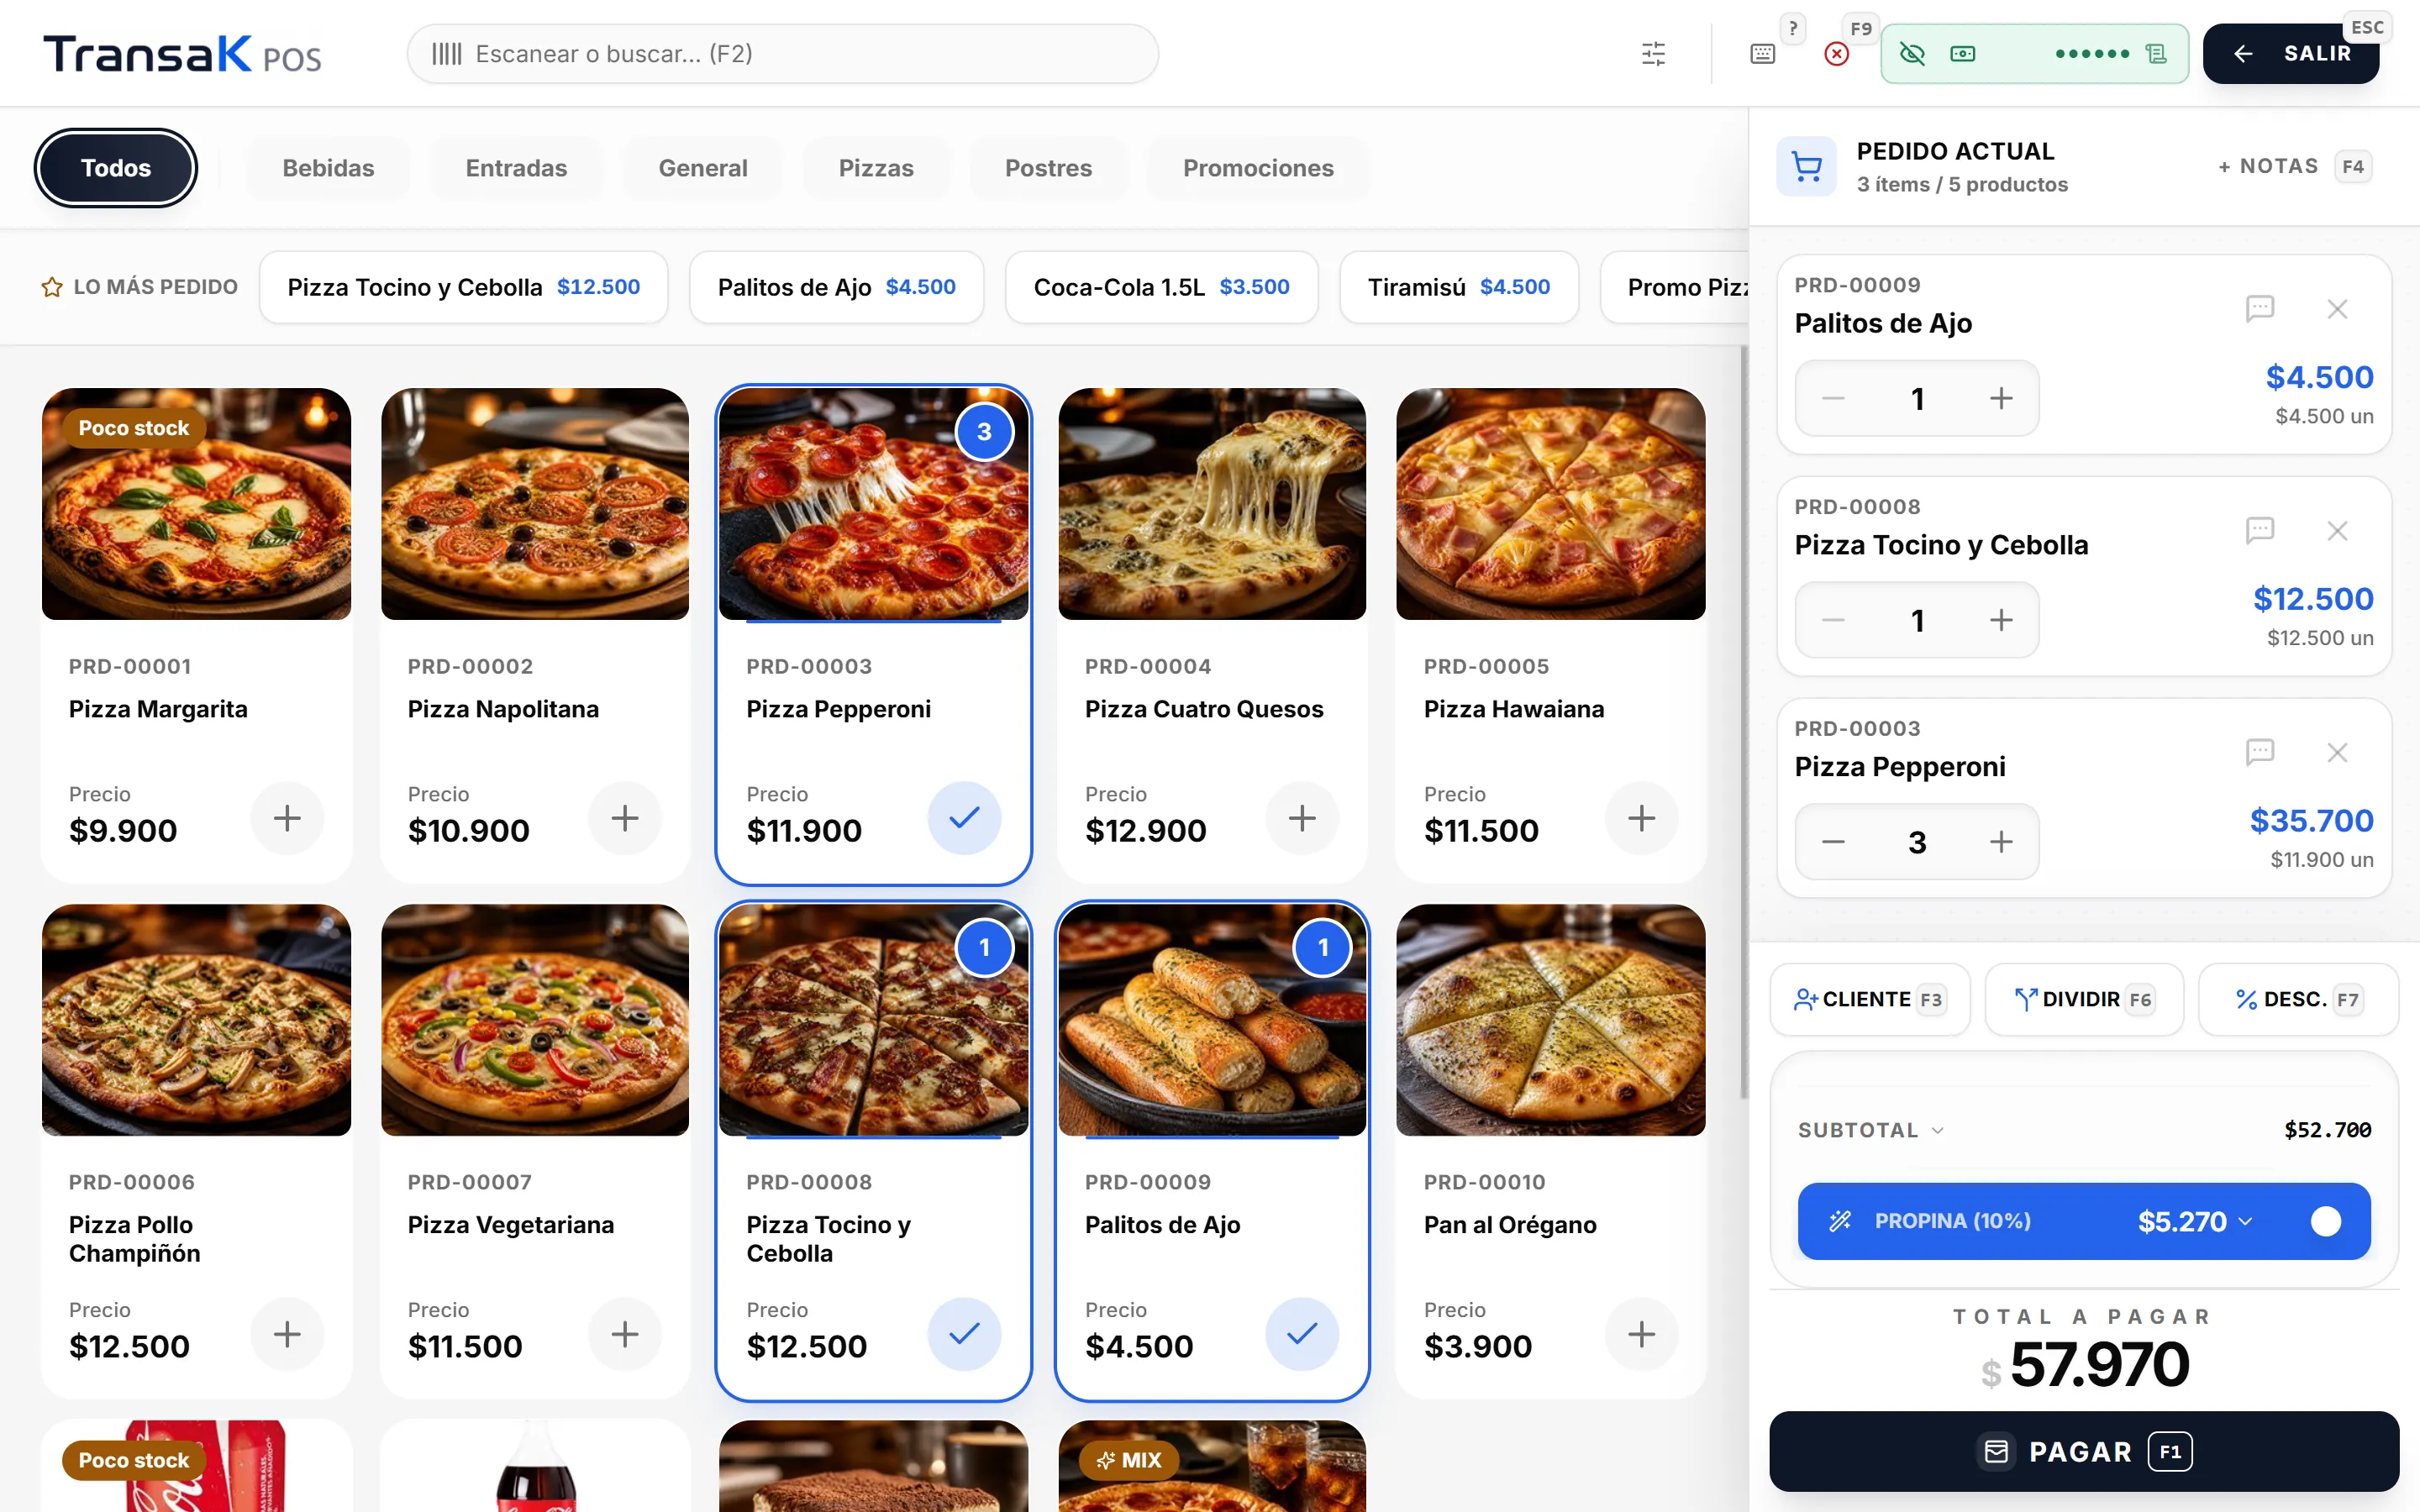Add a comment to Palitos de Ajo item
Viewport: 2420px width, 1512px height.
coord(2259,309)
